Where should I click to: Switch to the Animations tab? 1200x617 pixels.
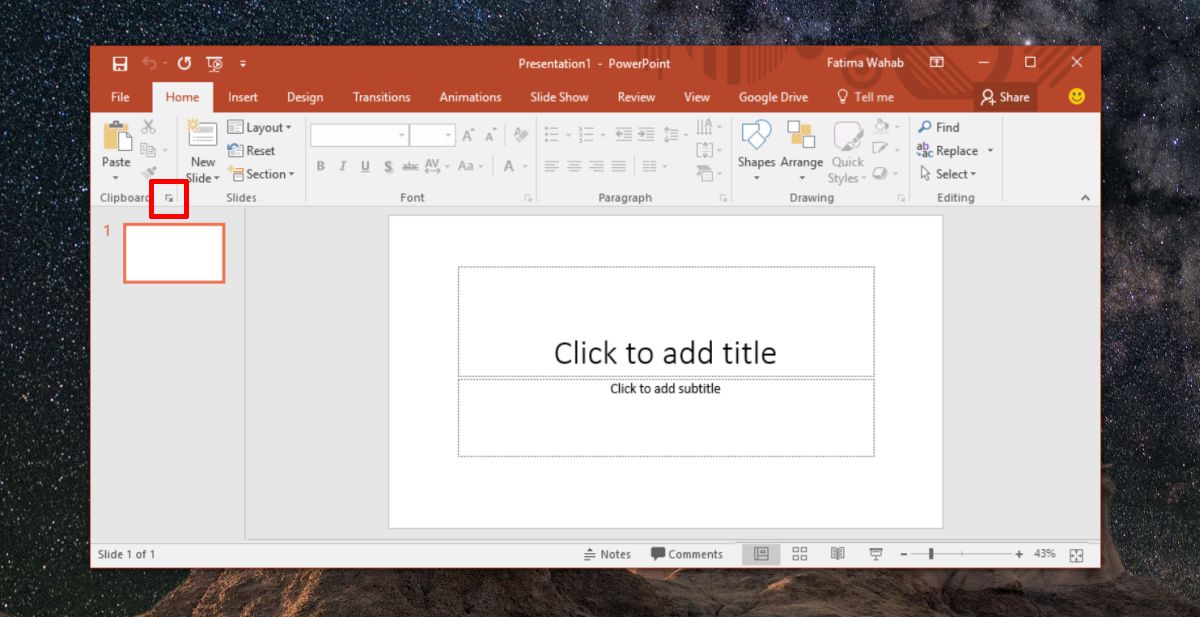470,97
